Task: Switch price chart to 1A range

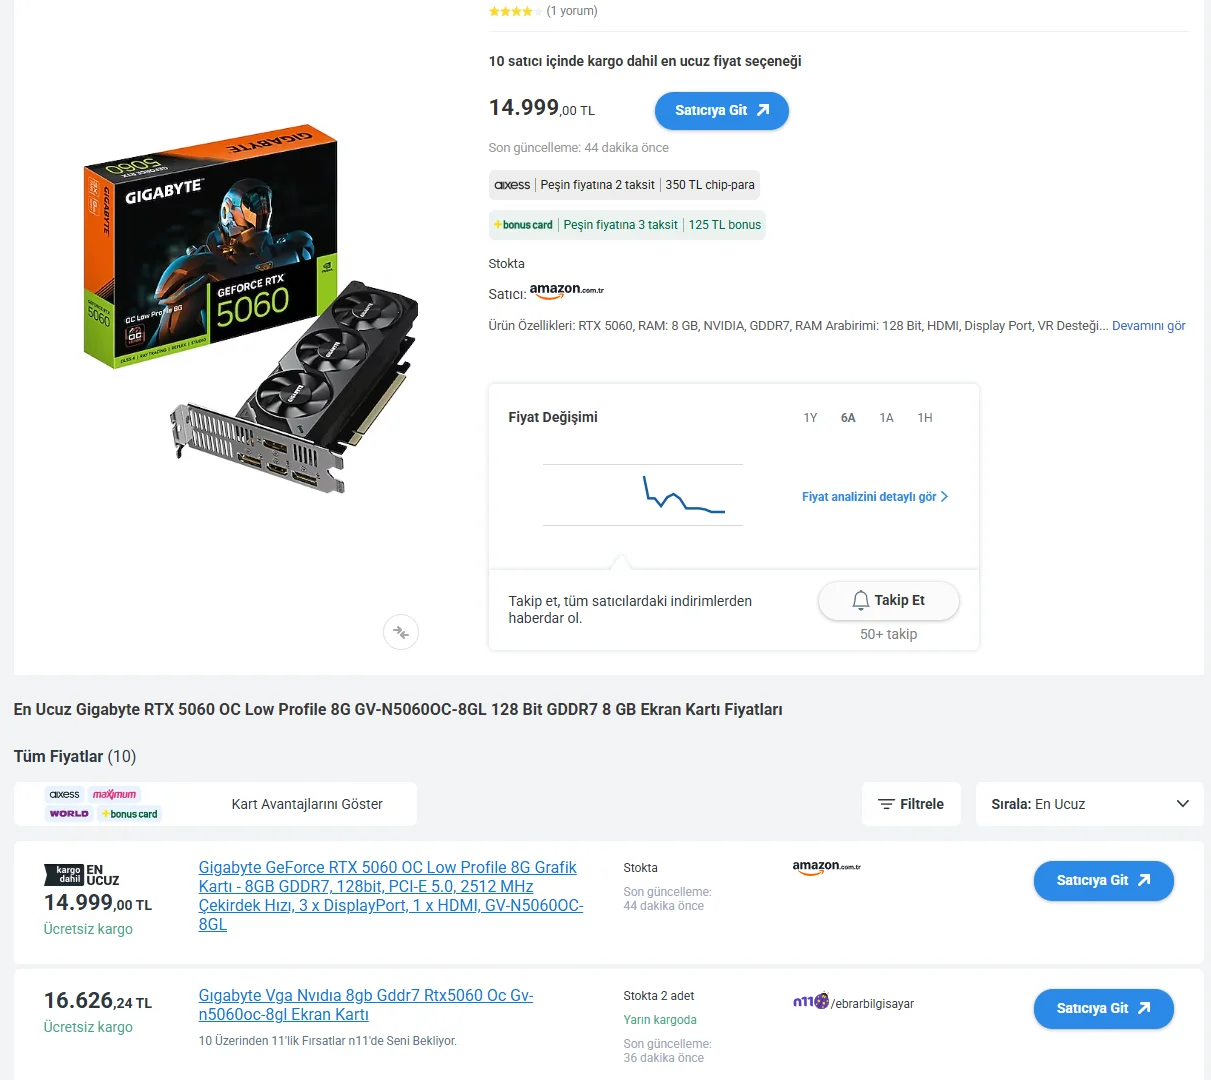Action: pyautogui.click(x=886, y=418)
